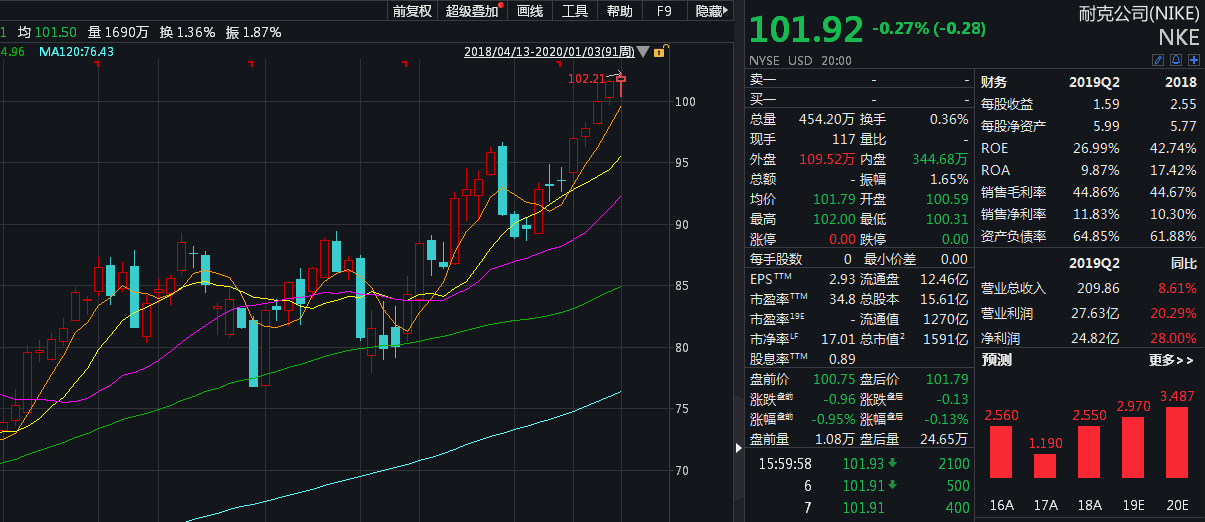Click the 营业总收入 row label
Viewport: 1205px width, 522px height.
[x=1013, y=288]
